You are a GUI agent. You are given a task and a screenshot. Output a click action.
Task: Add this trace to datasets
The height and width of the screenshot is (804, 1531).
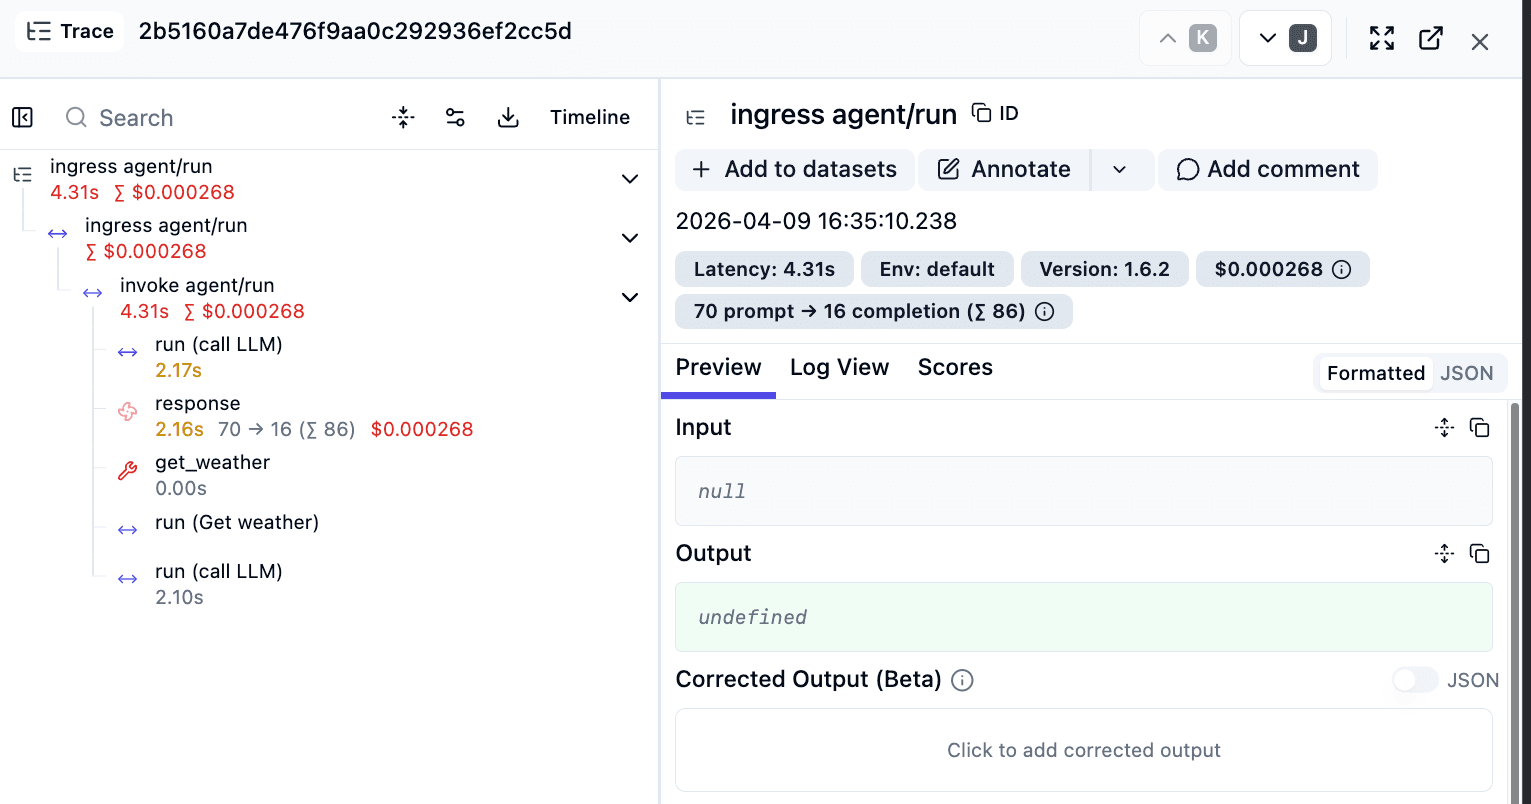pyautogui.click(x=794, y=169)
